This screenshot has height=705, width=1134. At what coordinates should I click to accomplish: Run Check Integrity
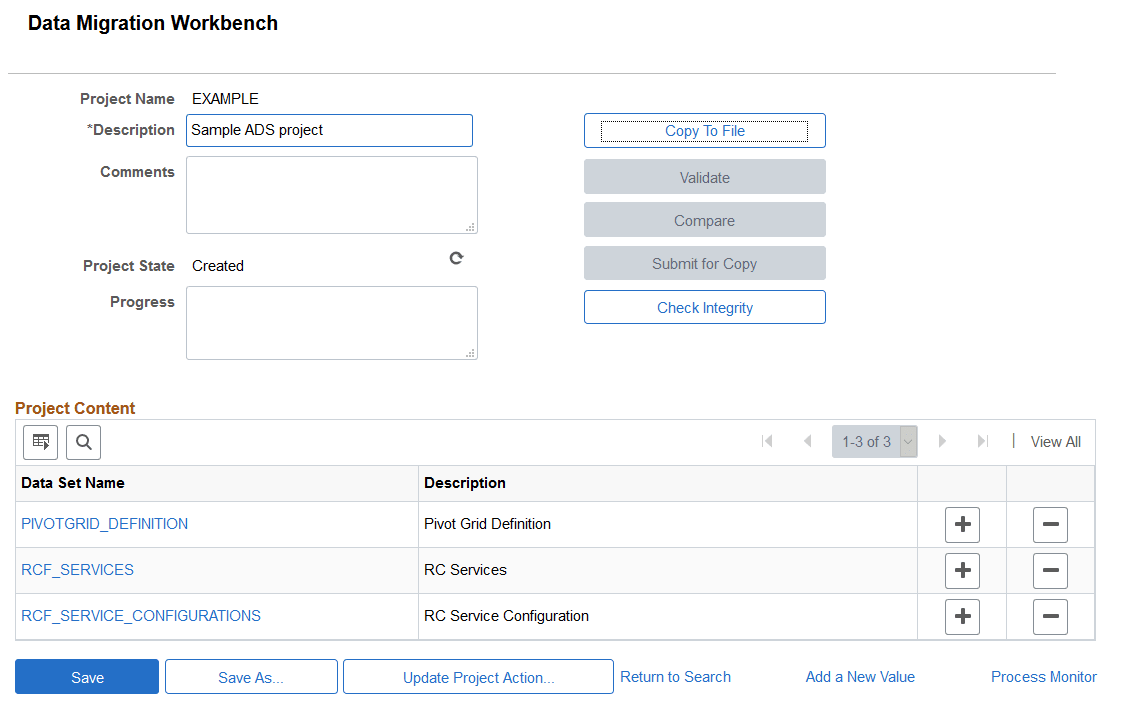(704, 307)
